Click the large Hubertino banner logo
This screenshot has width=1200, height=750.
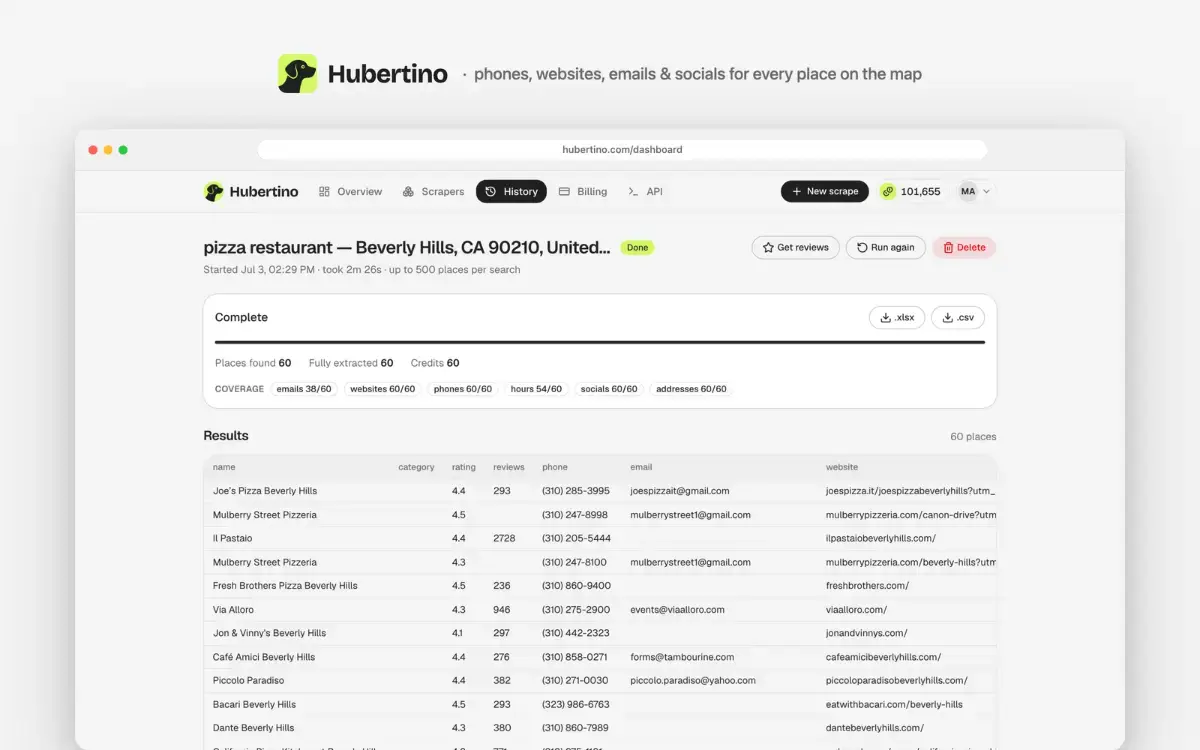tap(298, 74)
